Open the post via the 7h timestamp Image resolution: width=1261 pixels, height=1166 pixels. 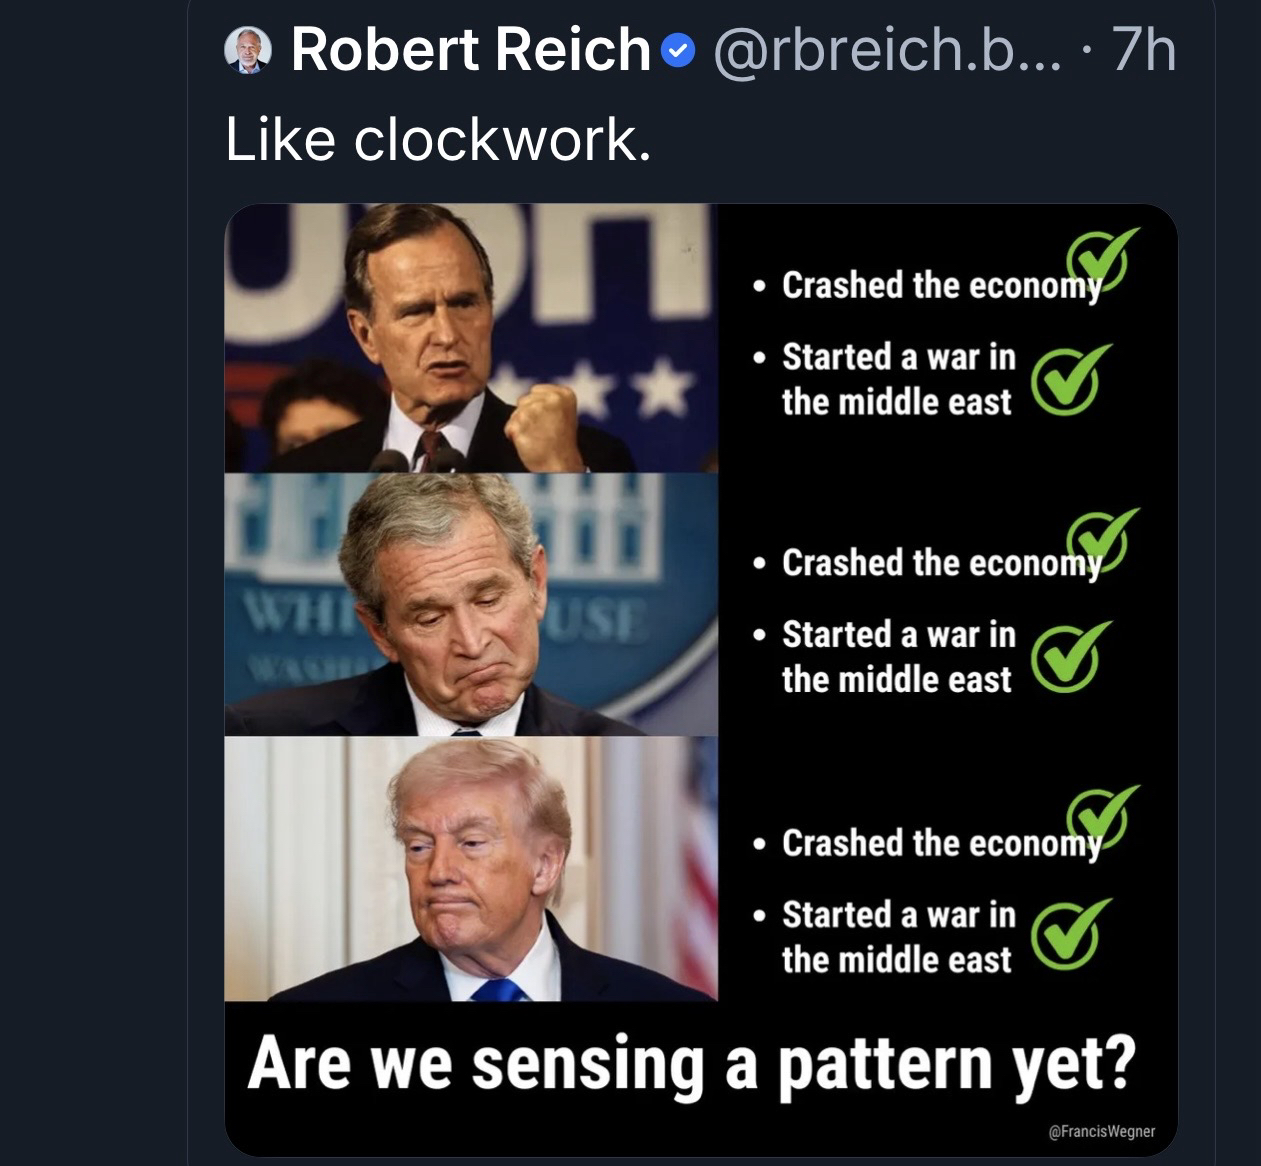[1143, 50]
